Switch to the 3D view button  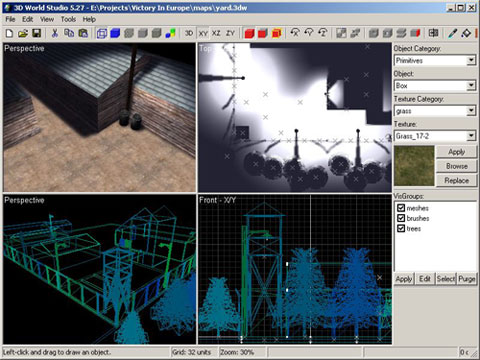(x=189, y=33)
